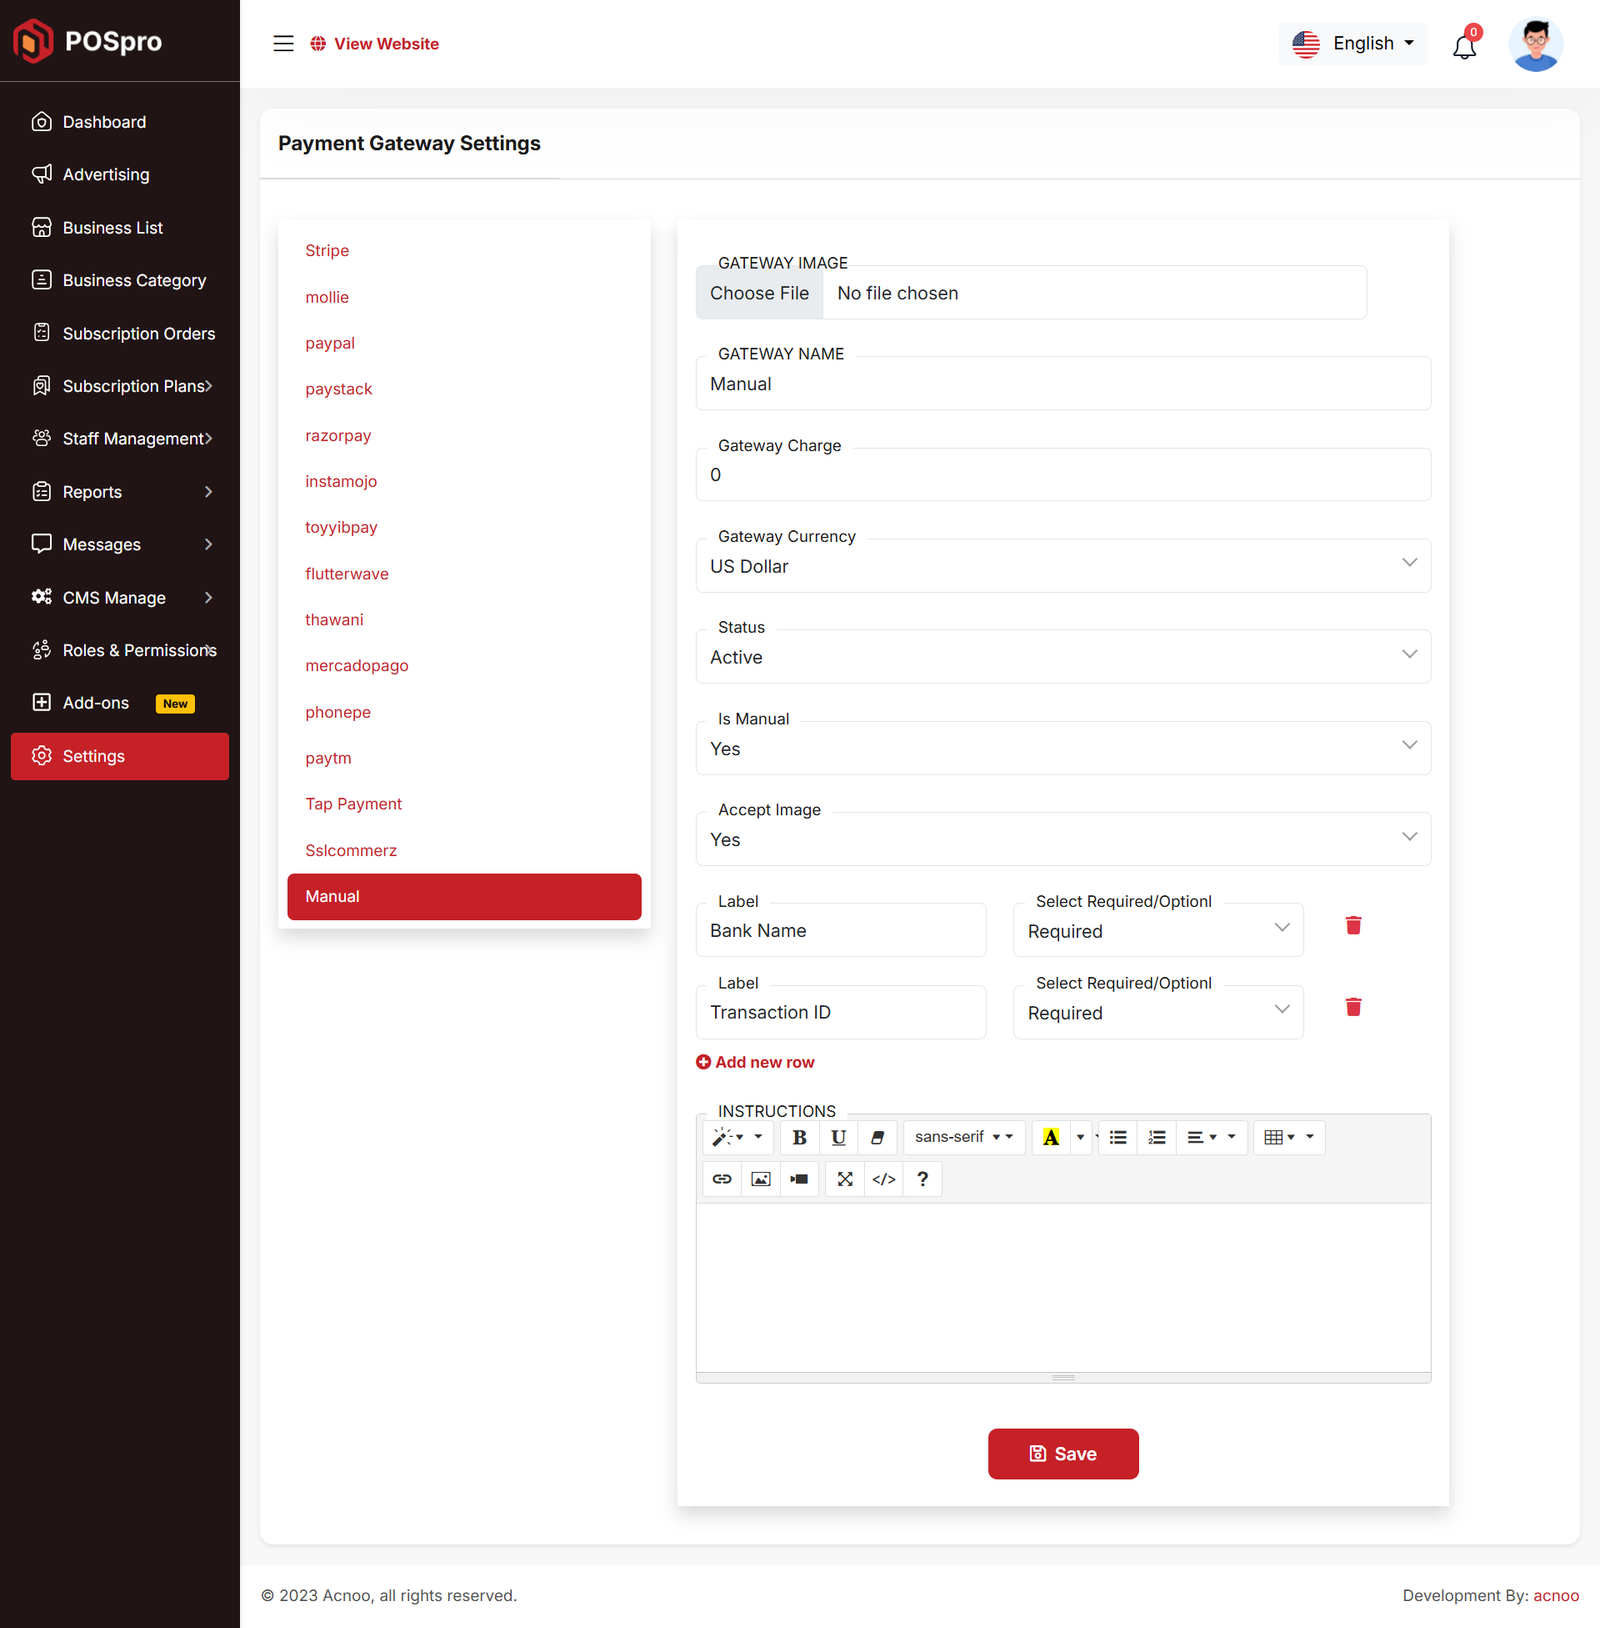
Task: Click the notification bell icon
Action: 1464,46
